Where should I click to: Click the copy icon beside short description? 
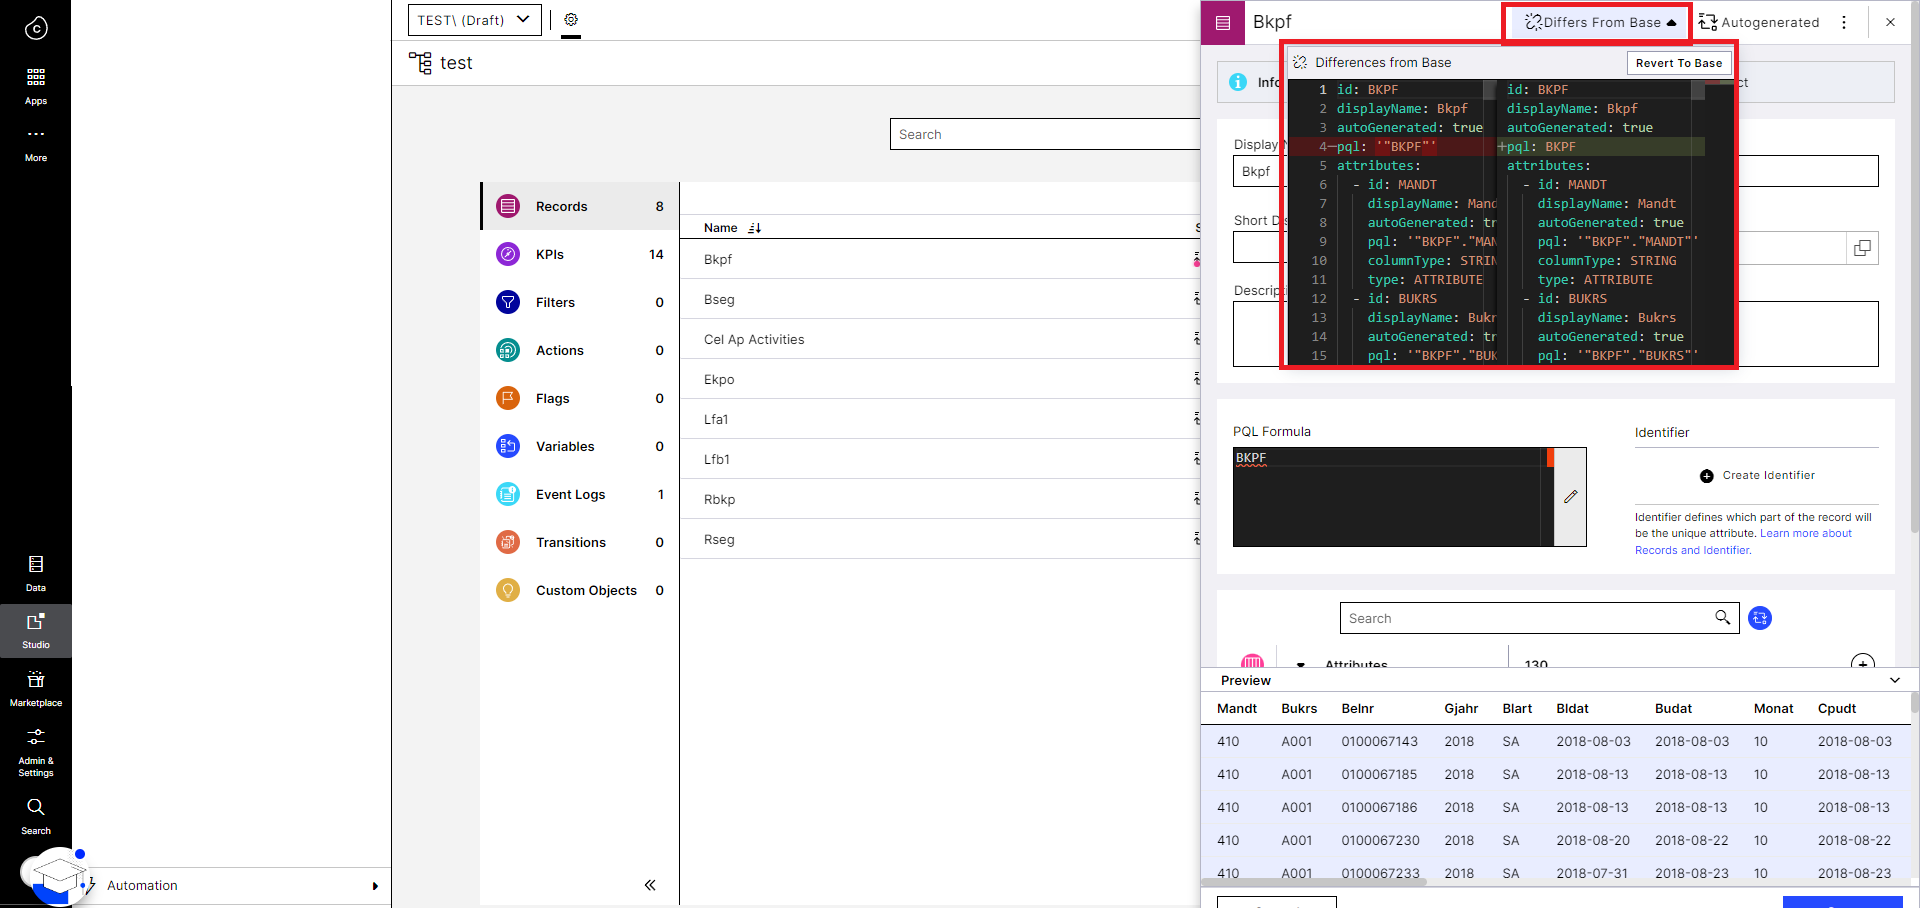(1862, 248)
